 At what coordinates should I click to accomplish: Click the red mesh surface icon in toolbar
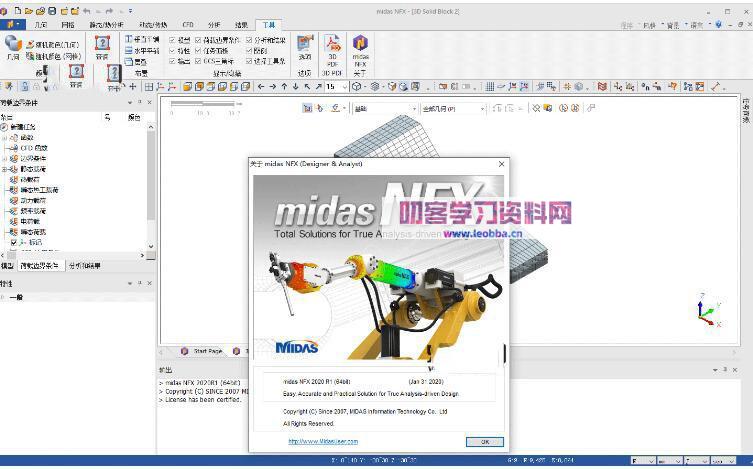coord(602,86)
